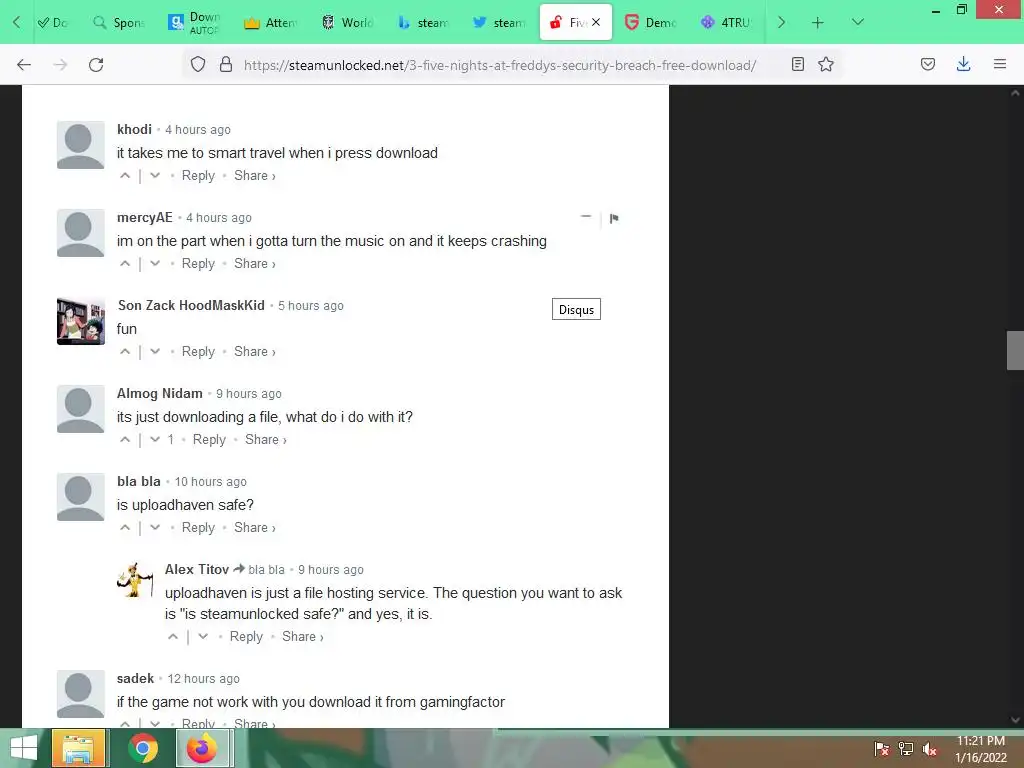
Task: Upvote mercyAE's comment
Action: click(125, 264)
